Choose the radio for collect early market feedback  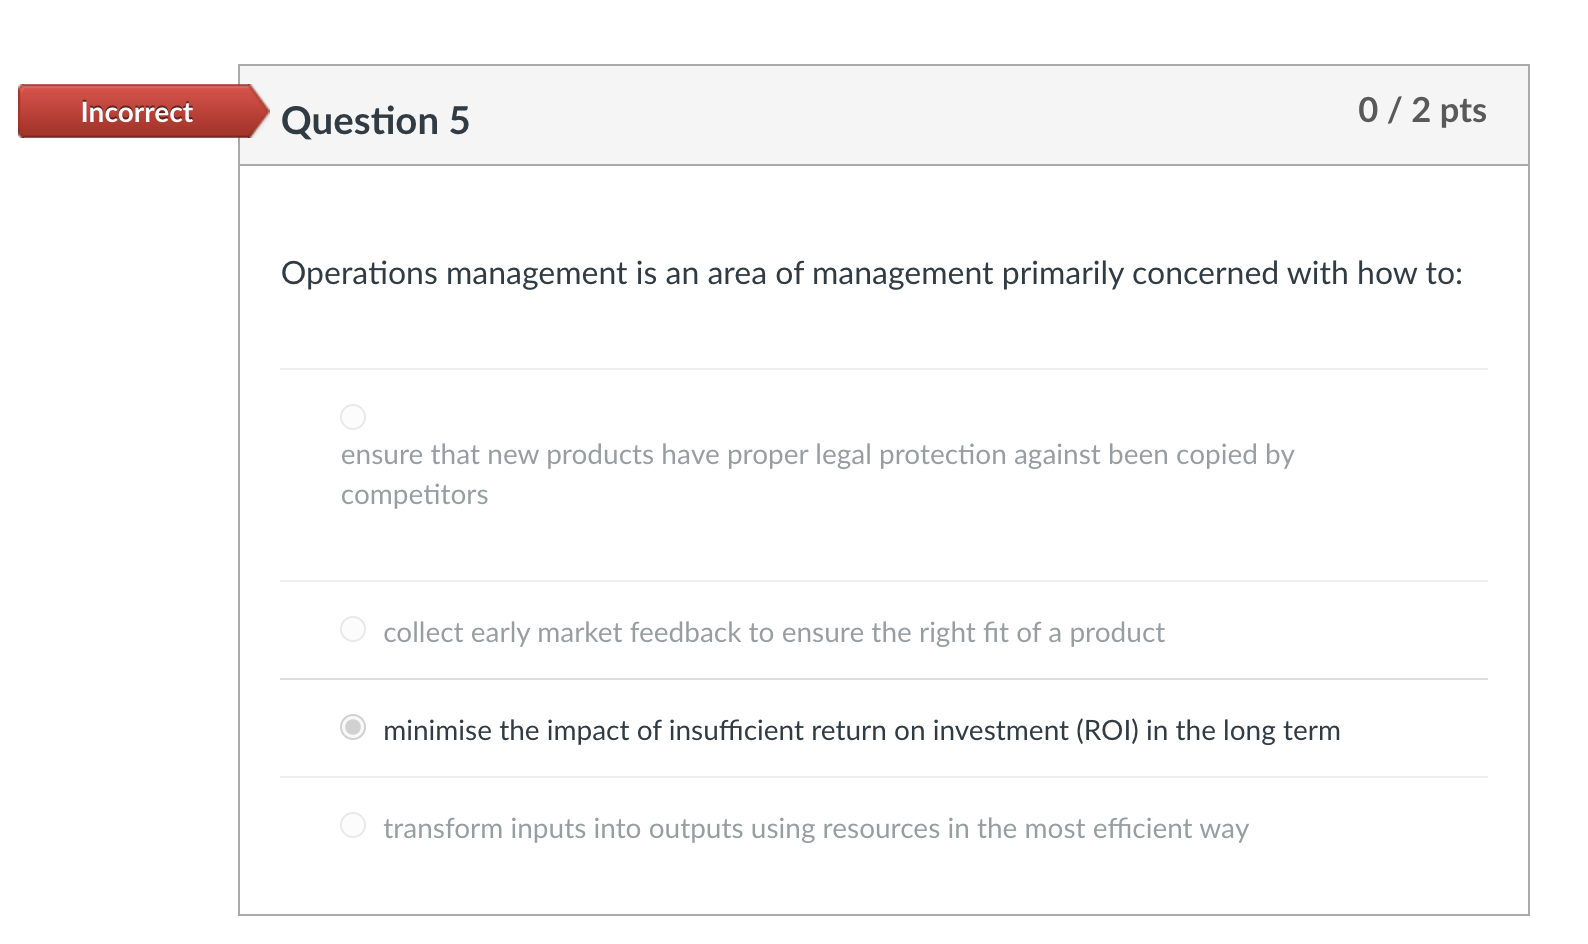coord(353,629)
